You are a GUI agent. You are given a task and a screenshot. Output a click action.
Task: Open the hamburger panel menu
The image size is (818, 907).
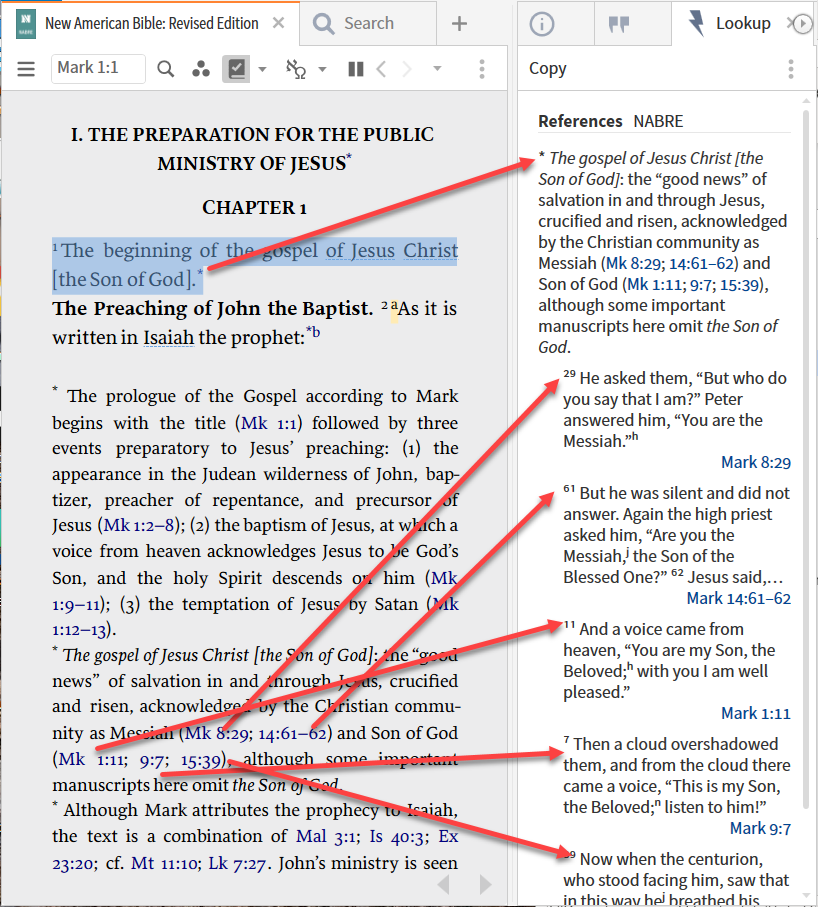coord(26,69)
